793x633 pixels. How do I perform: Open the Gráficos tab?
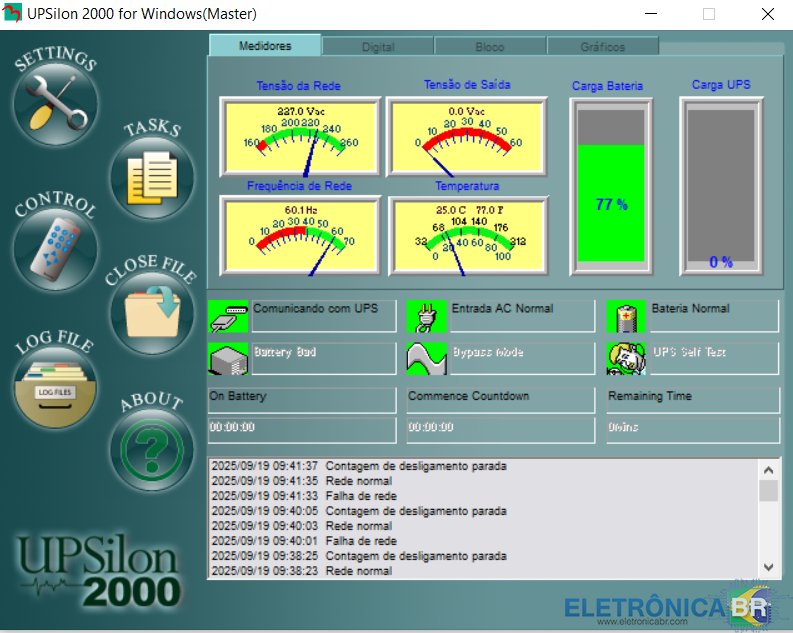pyautogui.click(x=602, y=47)
